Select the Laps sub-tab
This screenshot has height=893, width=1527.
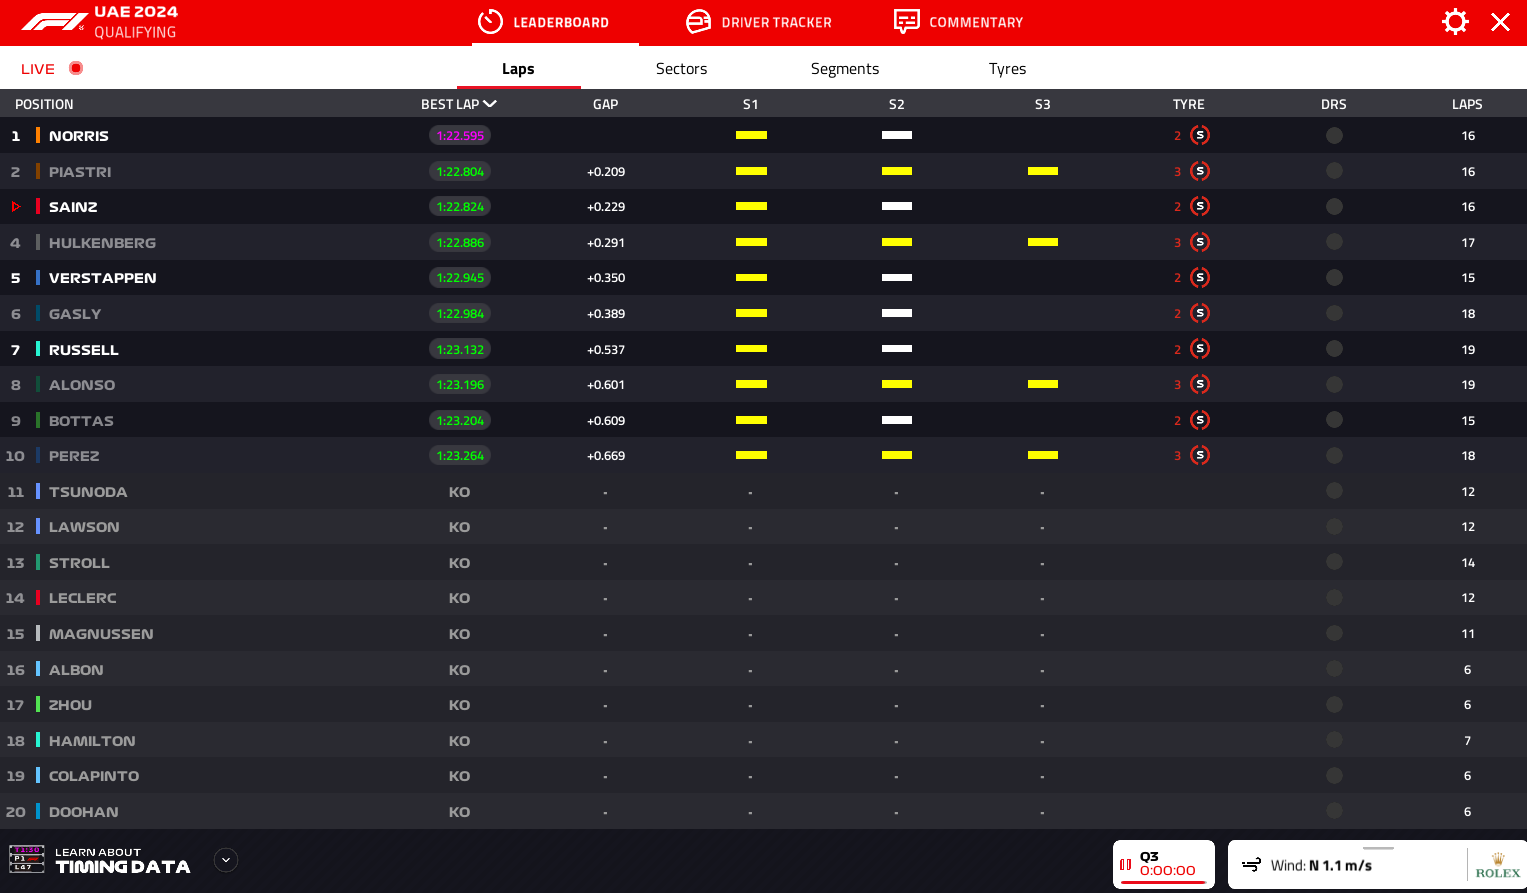coord(518,69)
